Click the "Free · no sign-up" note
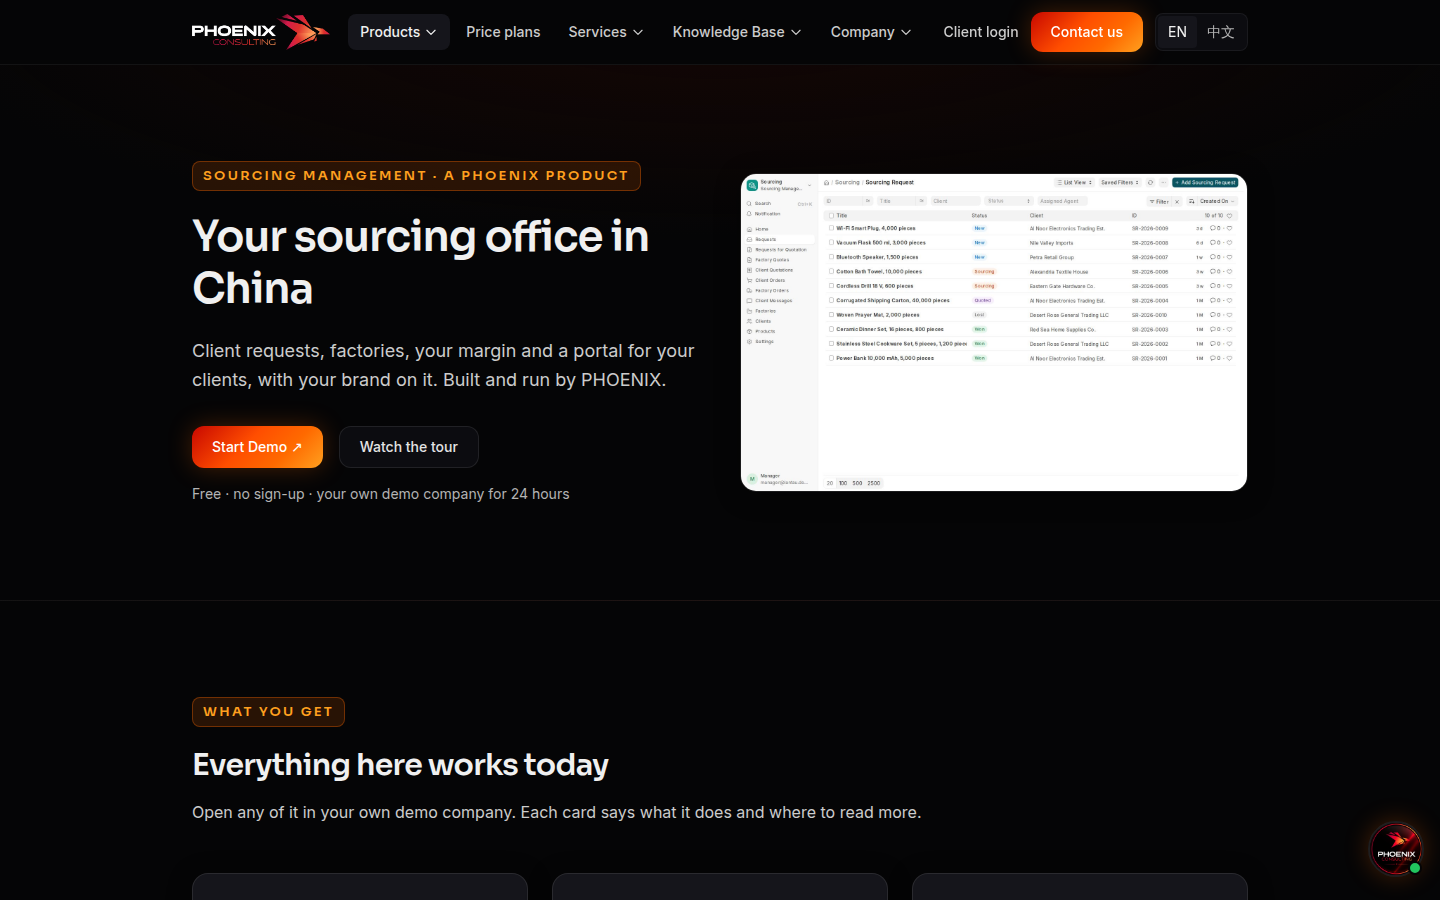 (381, 494)
